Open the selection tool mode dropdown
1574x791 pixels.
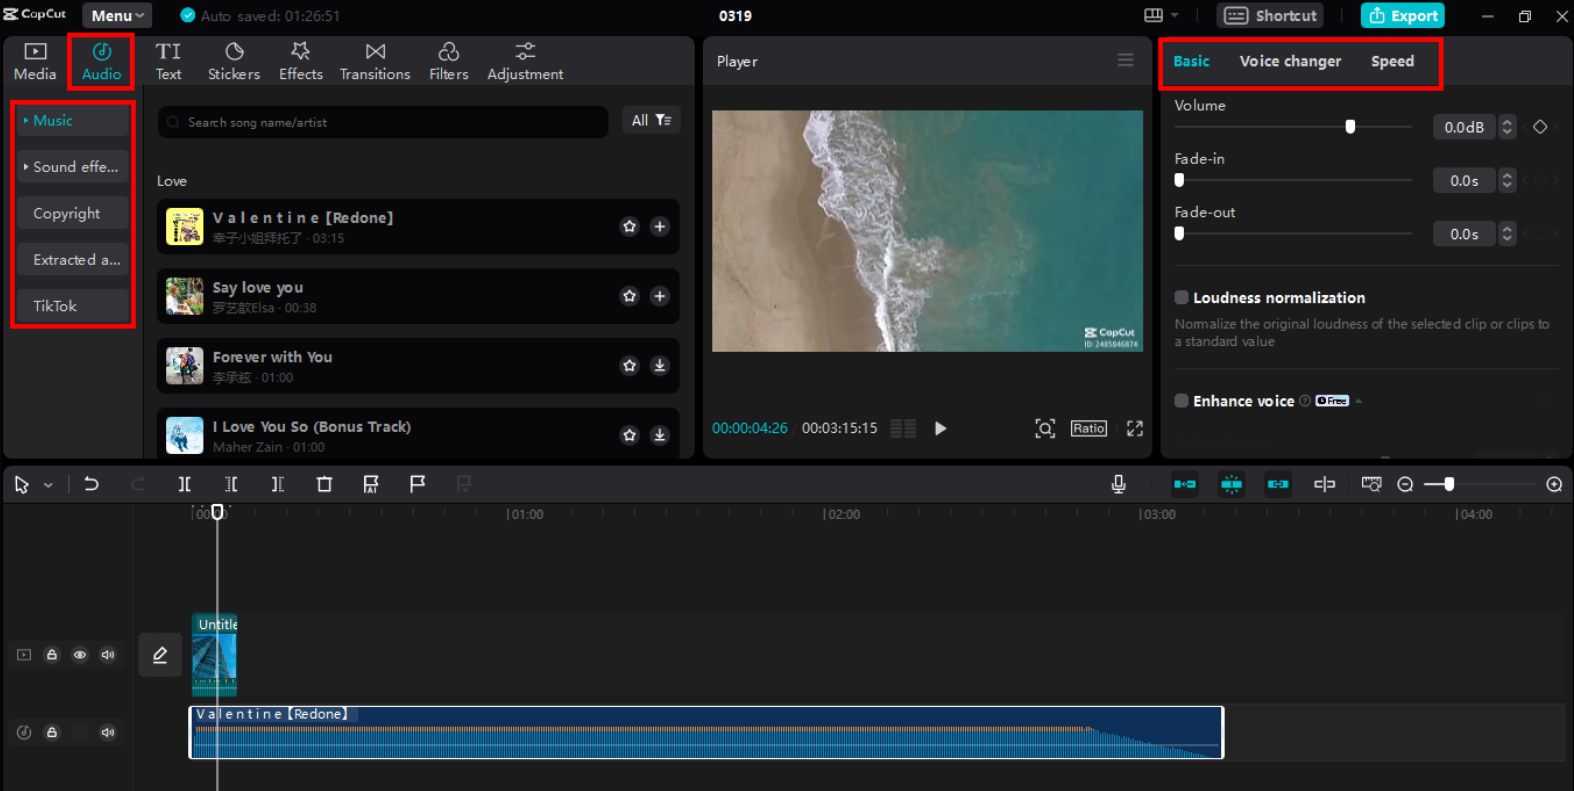click(x=48, y=485)
